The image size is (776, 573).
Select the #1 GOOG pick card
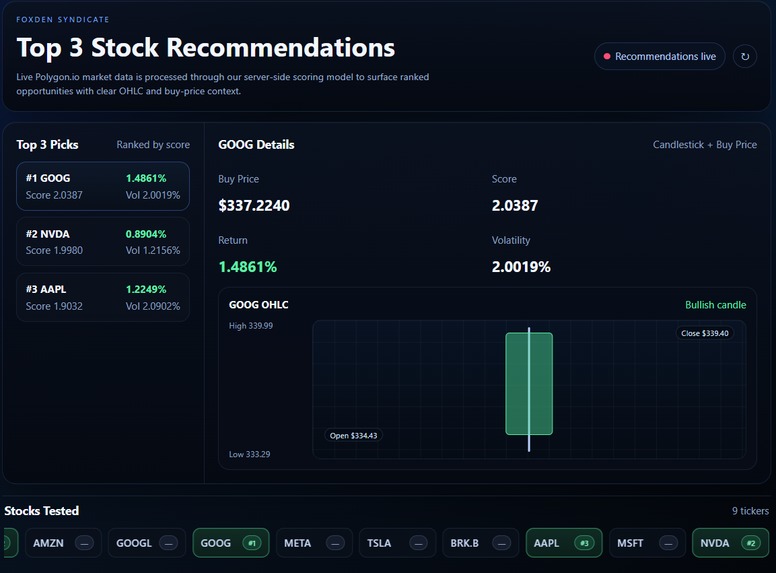(x=103, y=187)
